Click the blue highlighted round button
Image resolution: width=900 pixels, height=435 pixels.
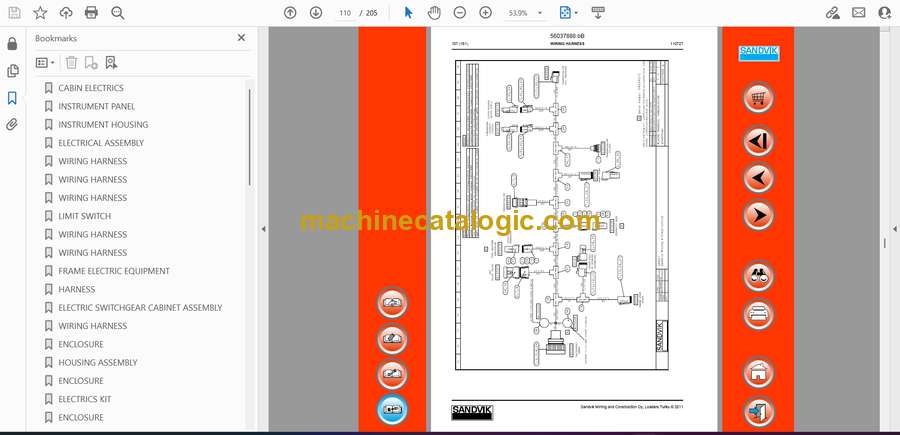point(392,410)
